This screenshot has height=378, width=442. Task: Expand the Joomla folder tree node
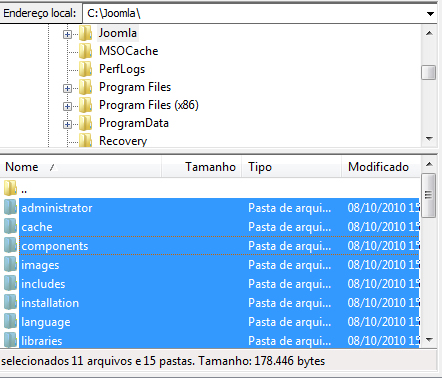tap(67, 34)
